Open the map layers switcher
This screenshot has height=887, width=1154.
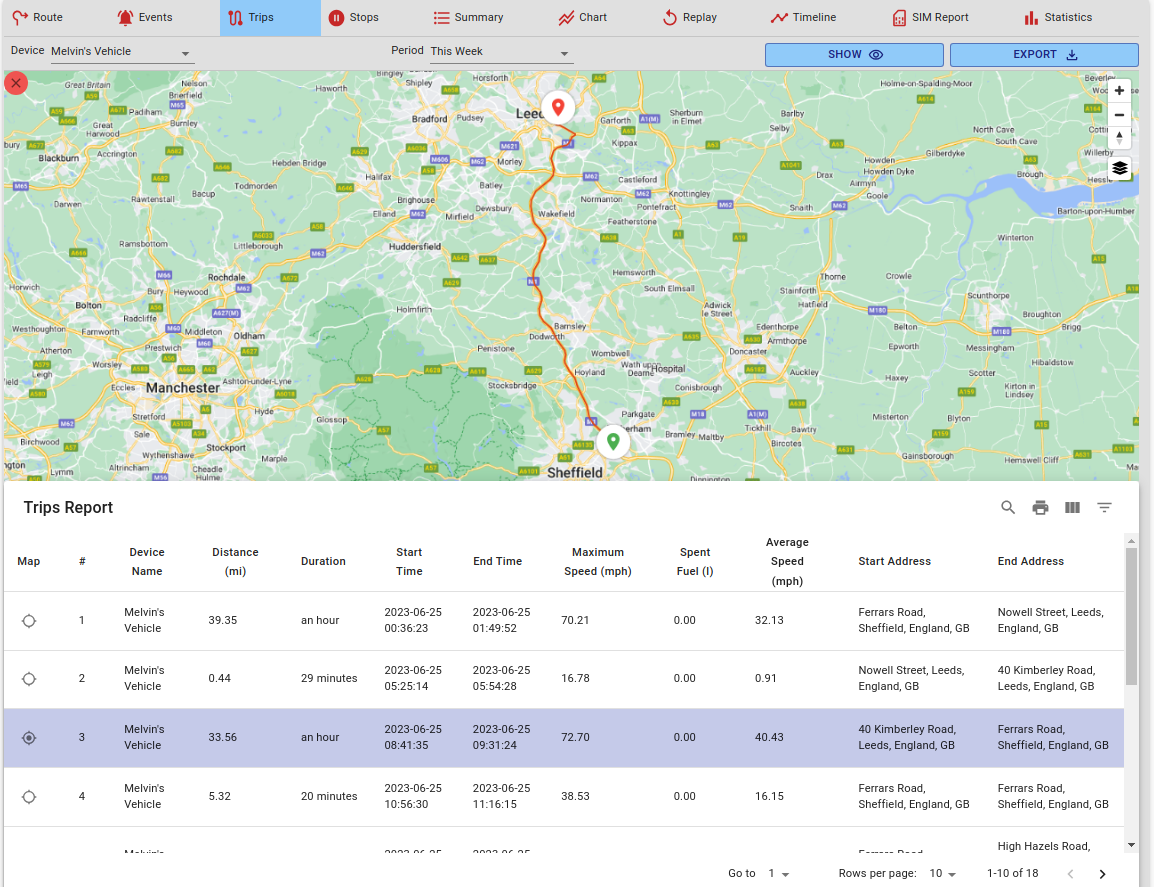[x=1119, y=169]
